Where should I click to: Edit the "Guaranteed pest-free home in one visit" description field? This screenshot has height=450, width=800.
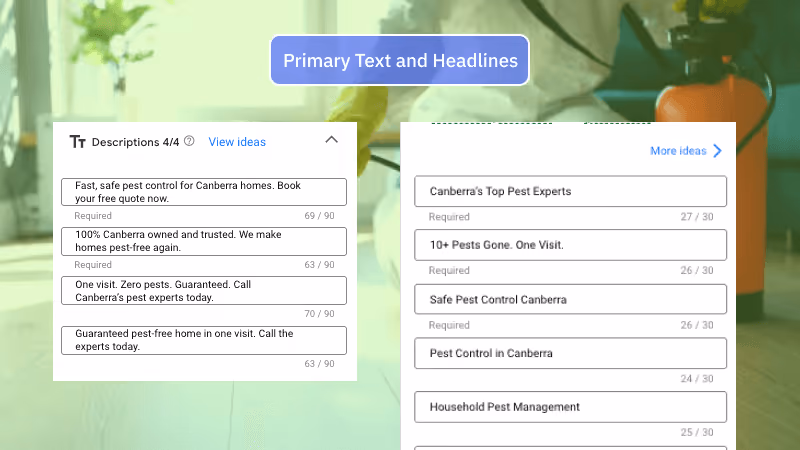(x=204, y=340)
